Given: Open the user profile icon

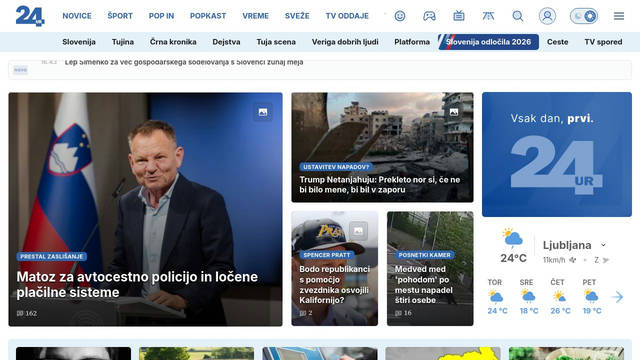Looking at the screenshot, I should coord(547,16).
